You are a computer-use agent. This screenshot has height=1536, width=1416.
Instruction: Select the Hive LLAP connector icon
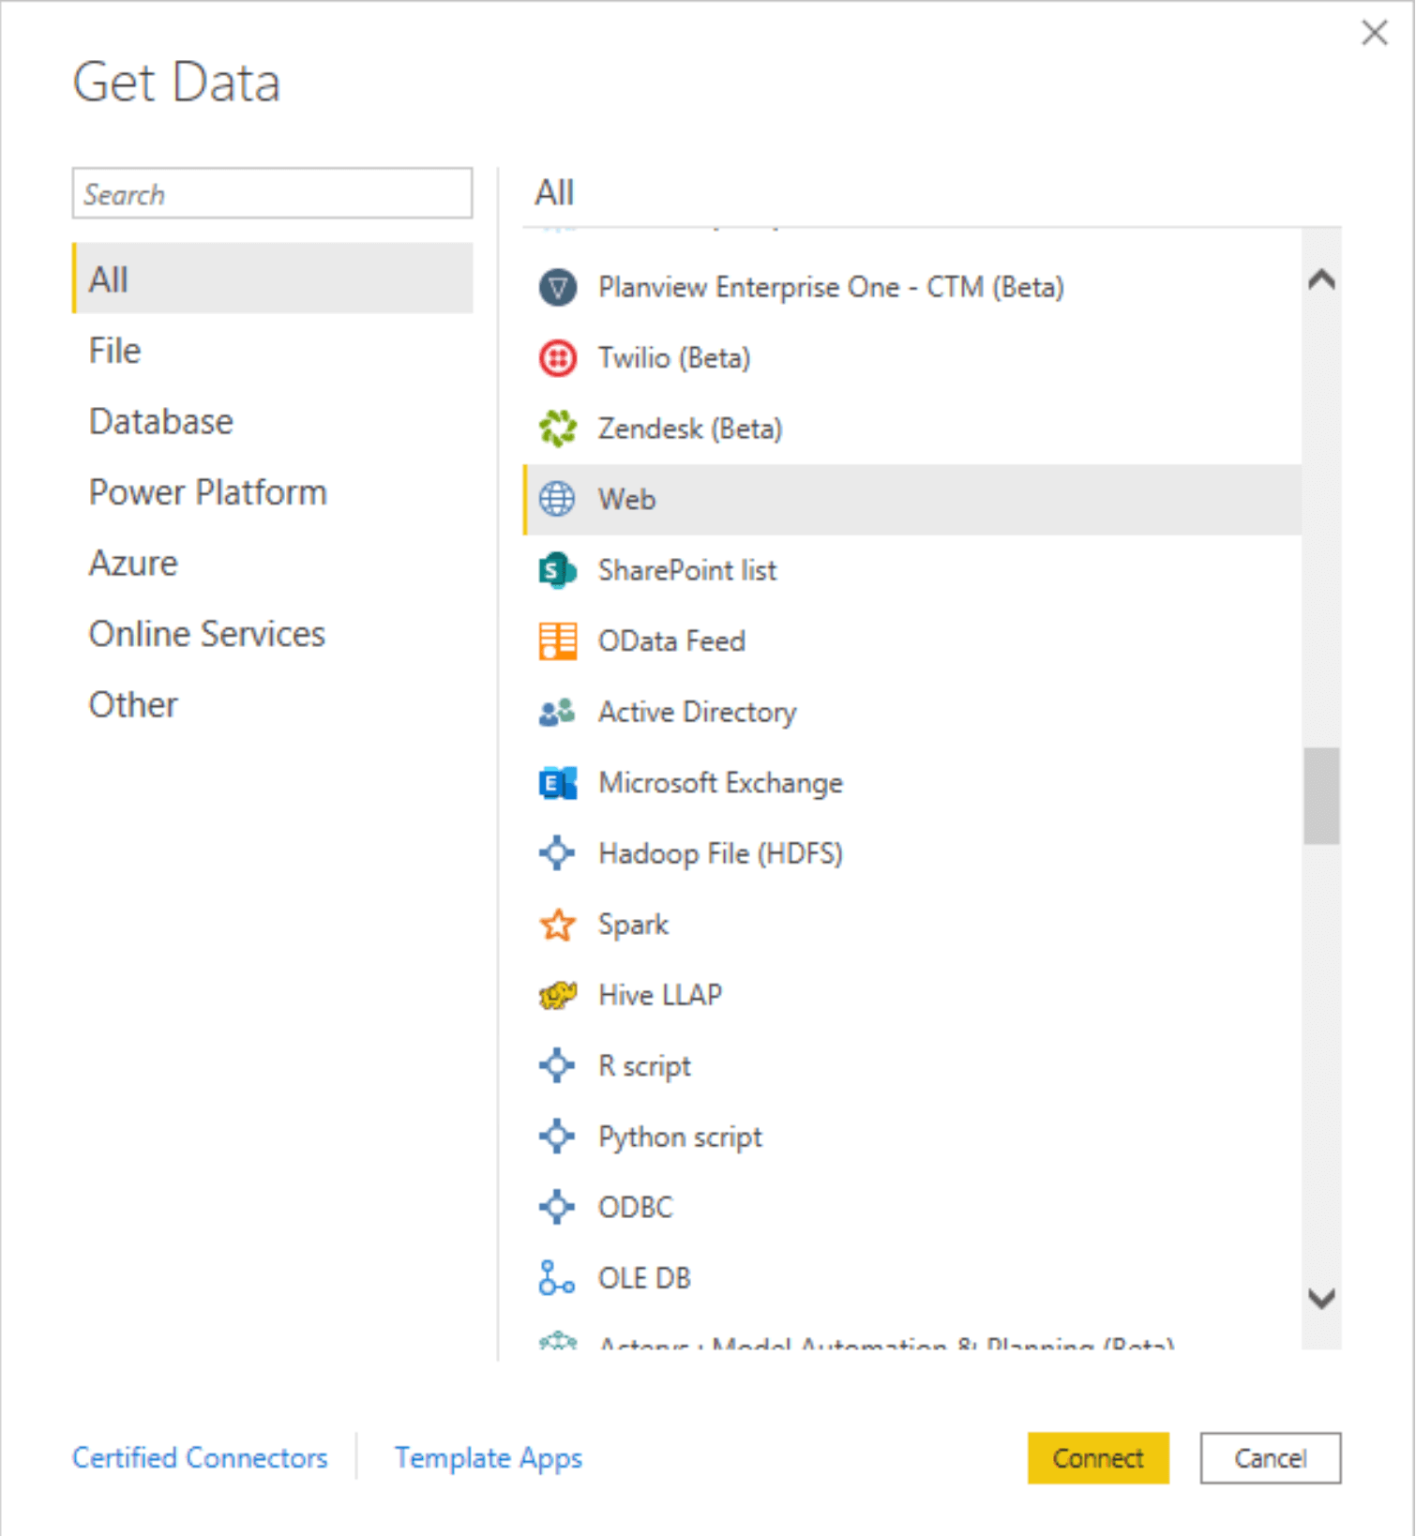pyautogui.click(x=557, y=995)
